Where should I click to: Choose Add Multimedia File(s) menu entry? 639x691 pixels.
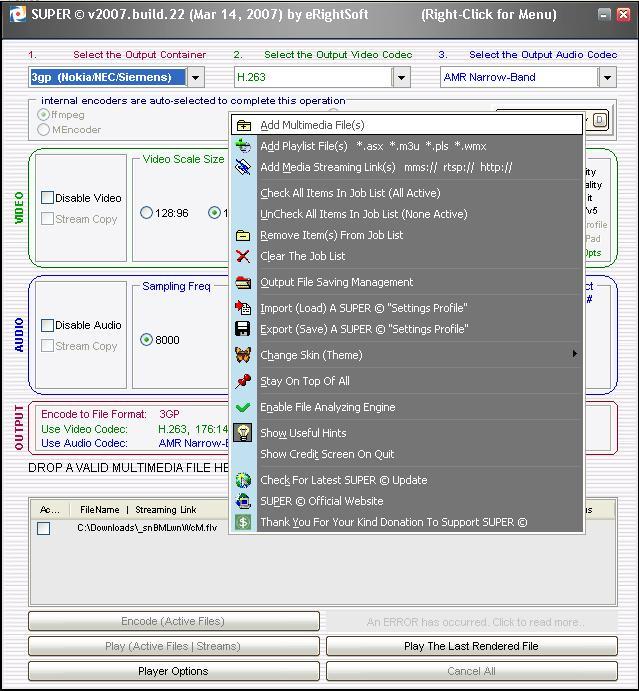[407, 125]
